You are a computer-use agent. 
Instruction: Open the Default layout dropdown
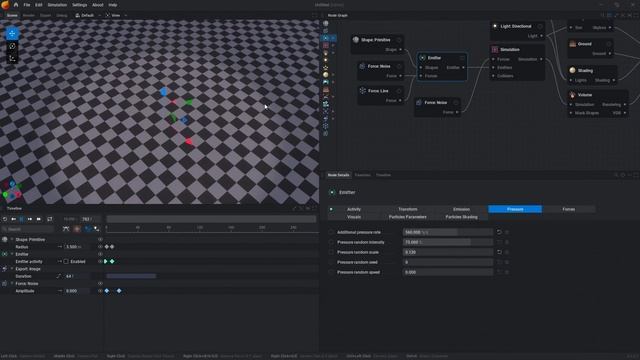88,15
